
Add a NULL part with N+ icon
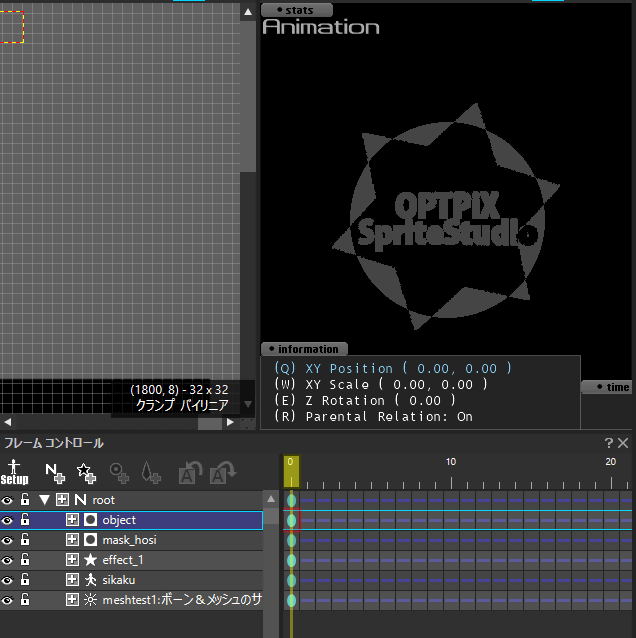(x=55, y=473)
